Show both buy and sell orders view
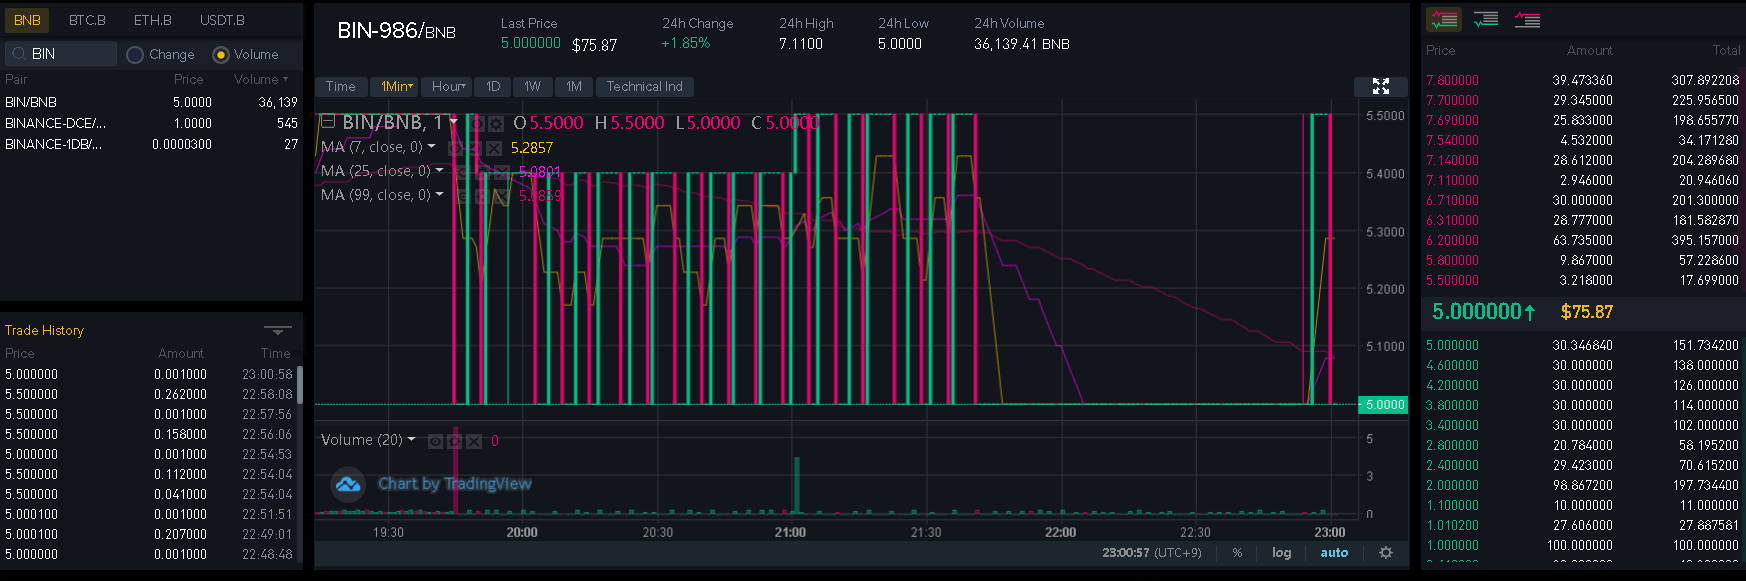Screen dimensions: 1746x581 pos(1443,19)
